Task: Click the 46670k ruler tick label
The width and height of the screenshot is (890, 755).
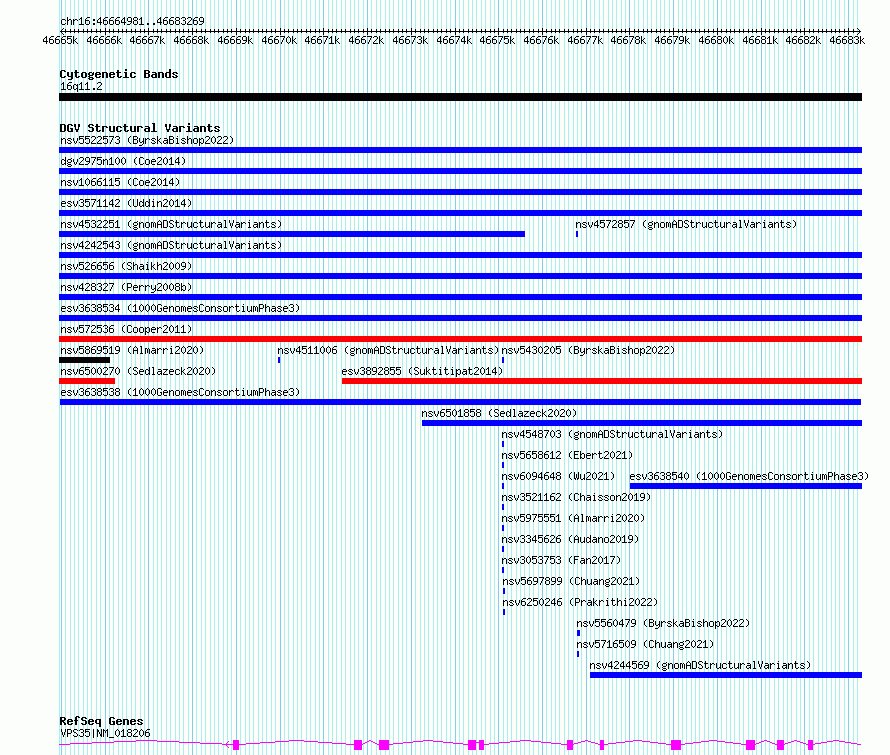Action: click(x=279, y=40)
